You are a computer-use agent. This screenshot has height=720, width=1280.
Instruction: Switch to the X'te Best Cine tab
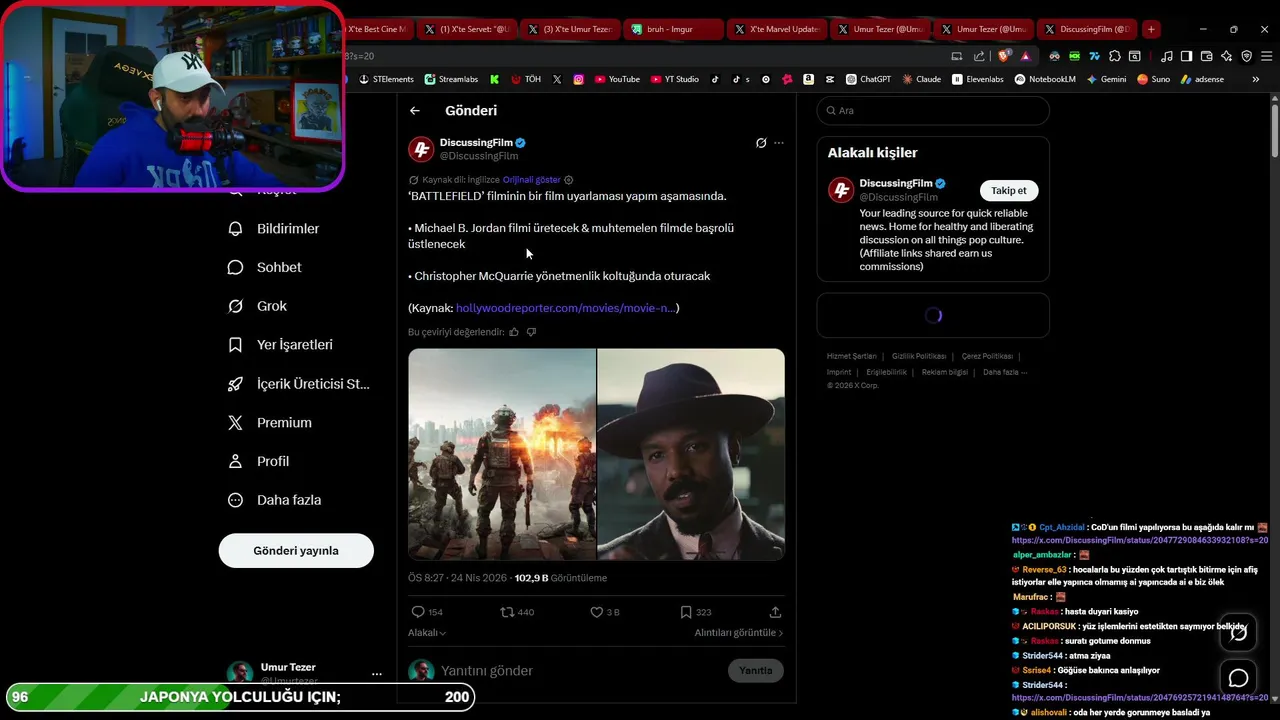(377, 29)
